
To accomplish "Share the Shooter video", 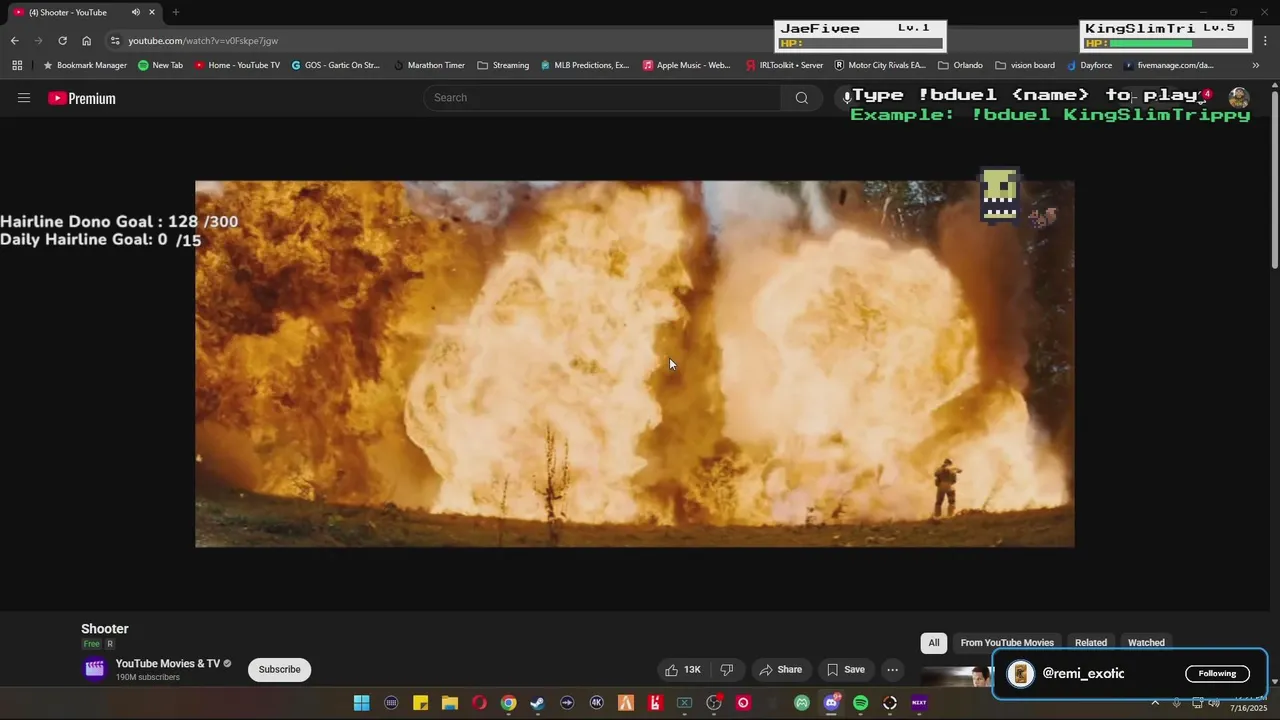I will pyautogui.click(x=780, y=670).
